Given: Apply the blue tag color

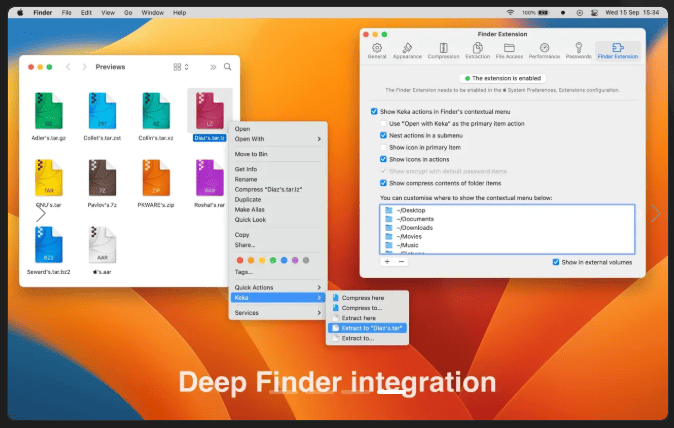Looking at the screenshot, I should tap(284, 260).
